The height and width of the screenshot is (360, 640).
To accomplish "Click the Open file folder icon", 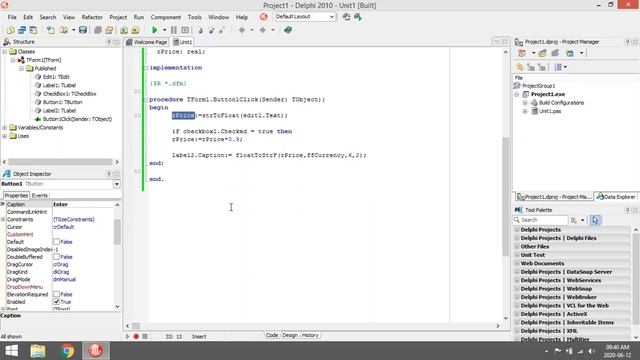I will [x=64, y=30].
